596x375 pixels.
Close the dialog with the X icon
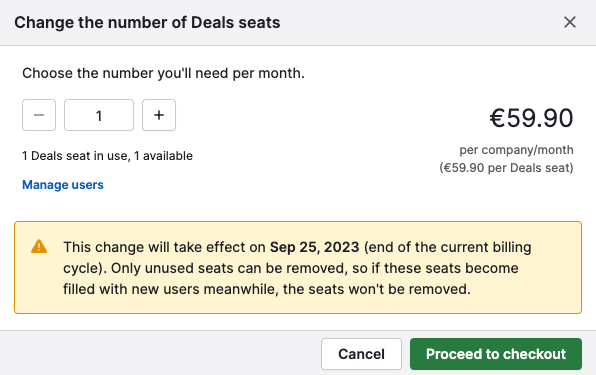(570, 22)
